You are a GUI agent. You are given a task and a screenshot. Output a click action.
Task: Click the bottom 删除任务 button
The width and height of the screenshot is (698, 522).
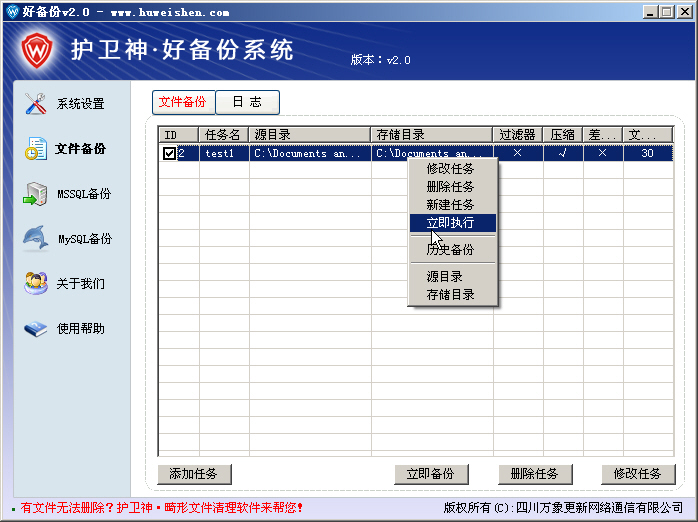click(x=535, y=474)
